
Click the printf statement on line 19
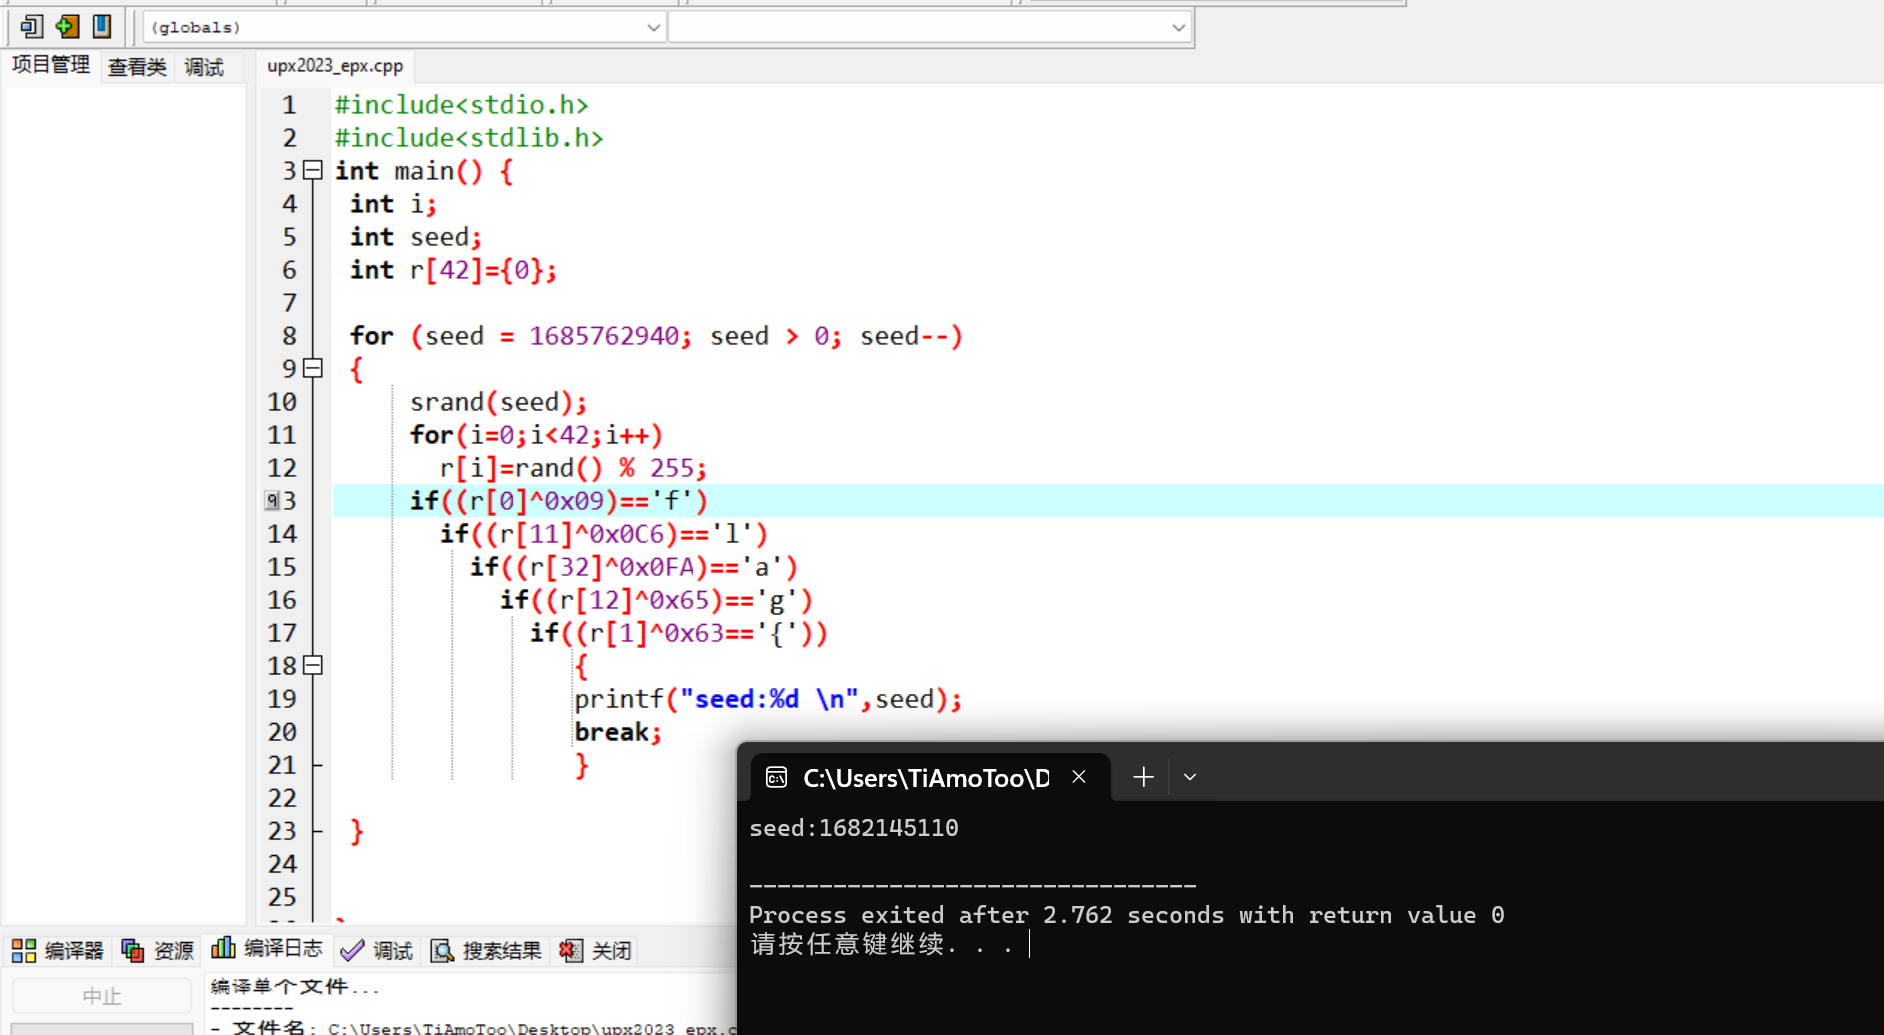pos(768,699)
